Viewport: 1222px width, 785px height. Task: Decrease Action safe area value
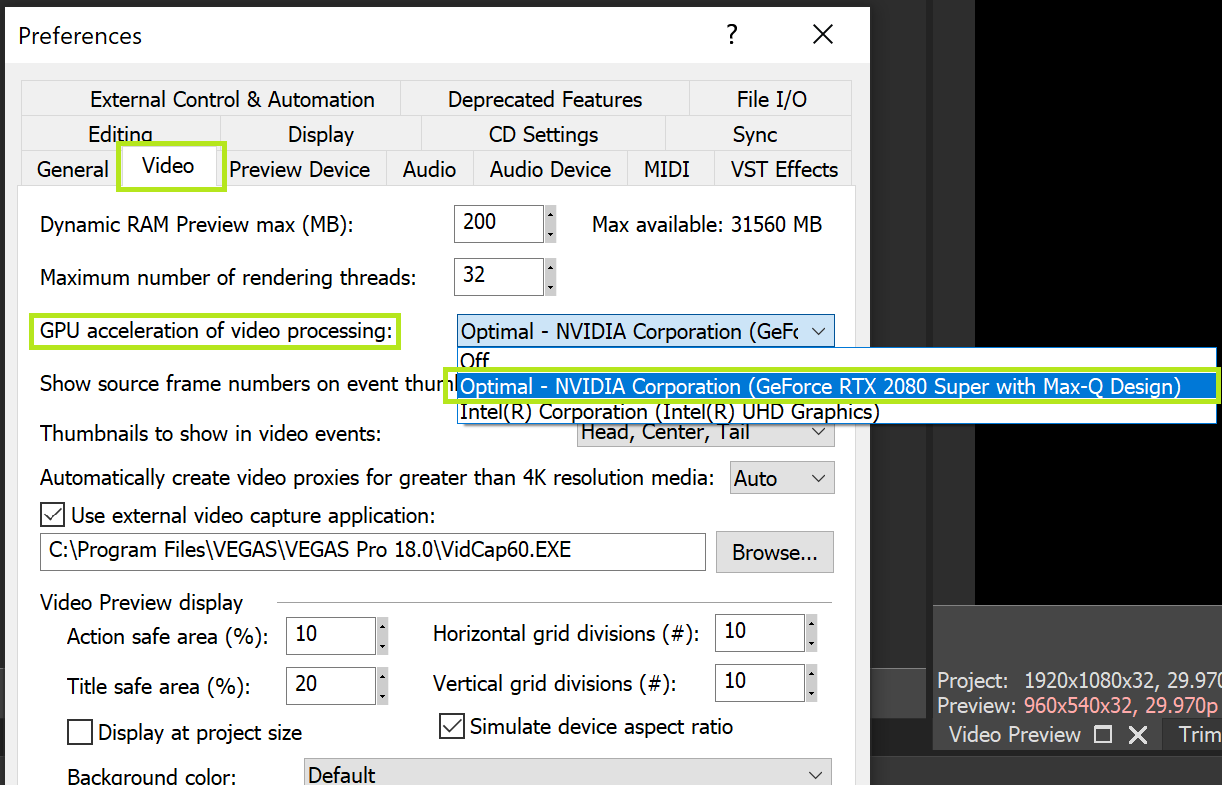382,645
